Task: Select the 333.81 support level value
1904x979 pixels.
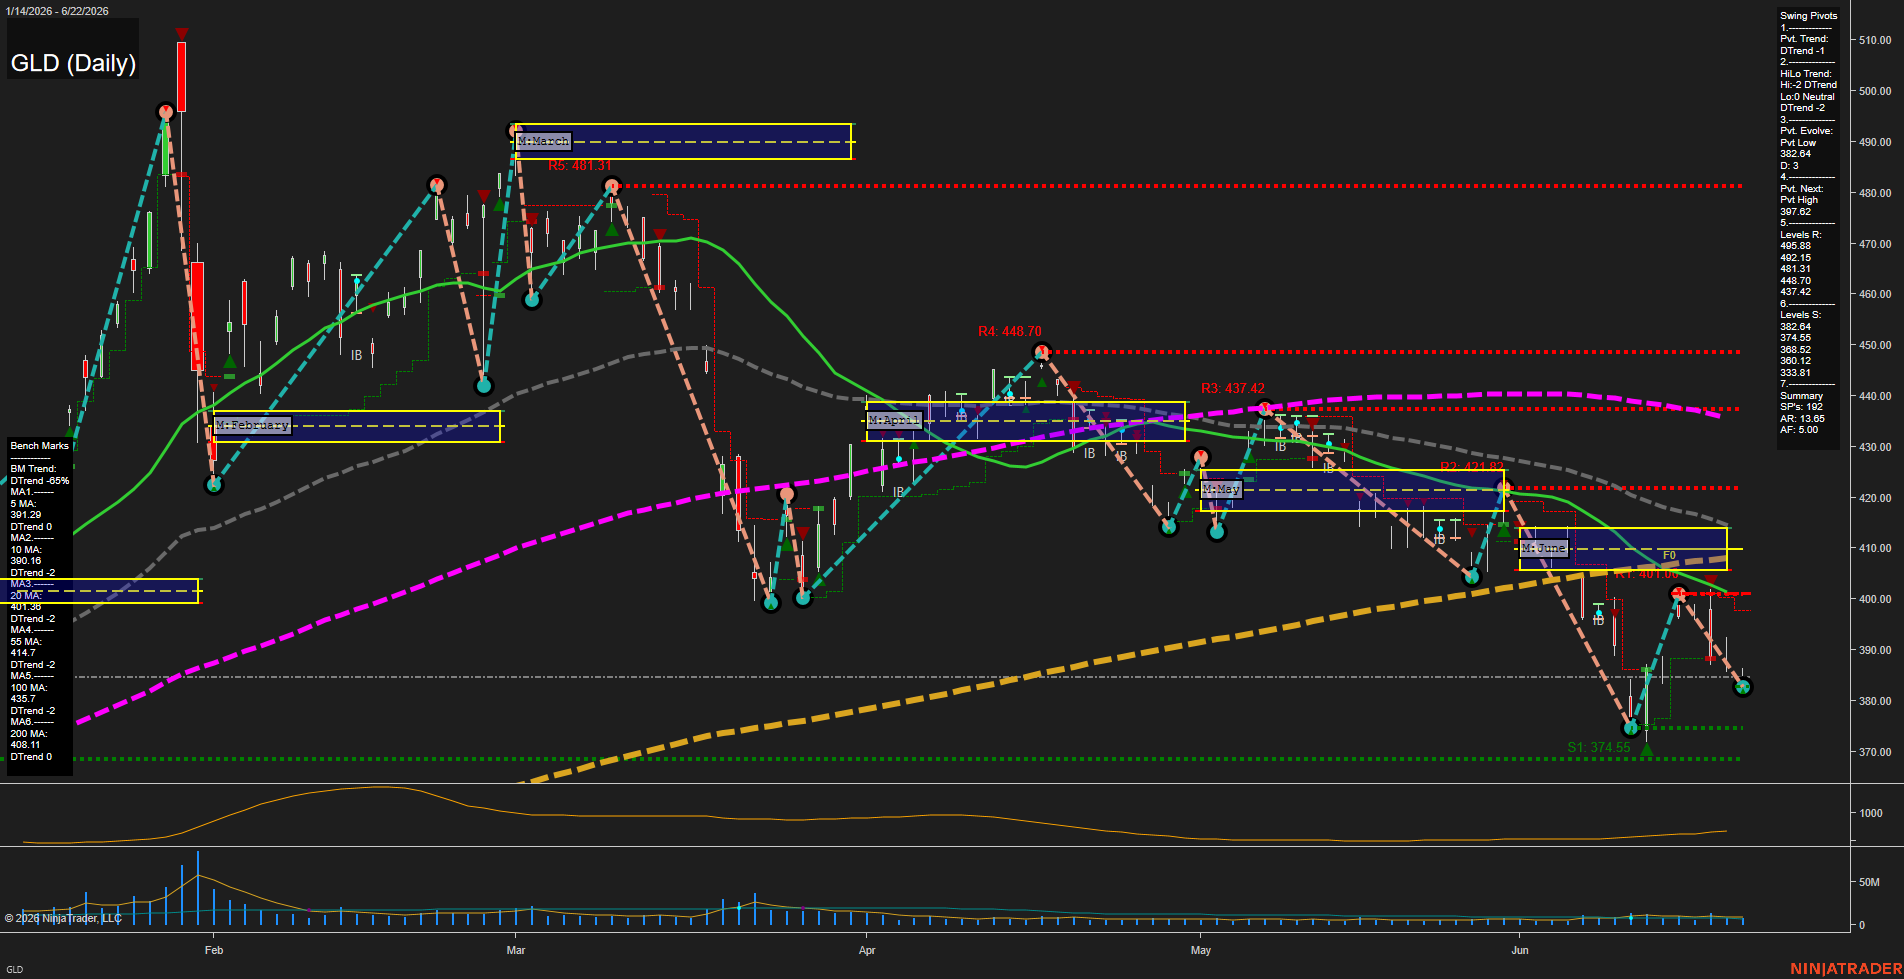Action: click(1796, 373)
